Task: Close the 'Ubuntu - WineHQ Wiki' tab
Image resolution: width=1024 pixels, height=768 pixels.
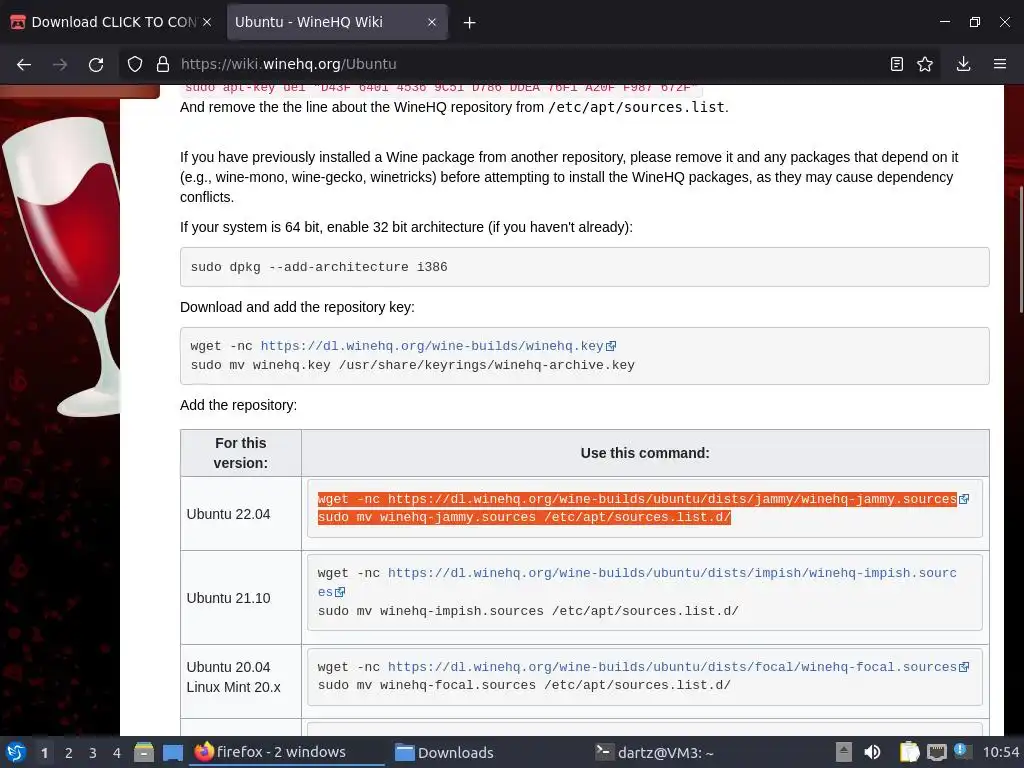Action: click(432, 22)
